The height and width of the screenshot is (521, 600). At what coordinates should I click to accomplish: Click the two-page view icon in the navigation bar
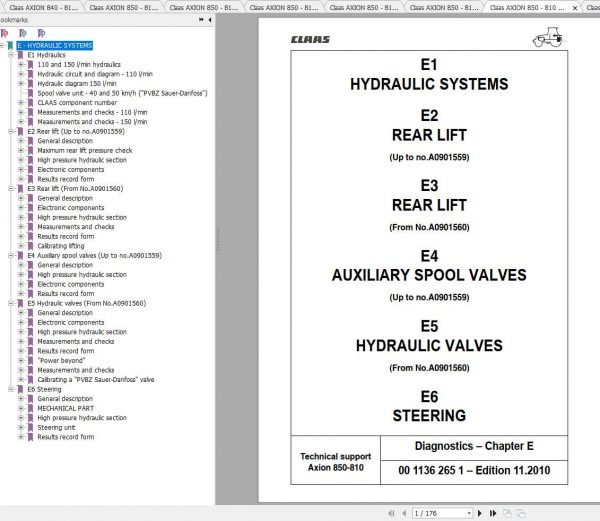point(521,513)
